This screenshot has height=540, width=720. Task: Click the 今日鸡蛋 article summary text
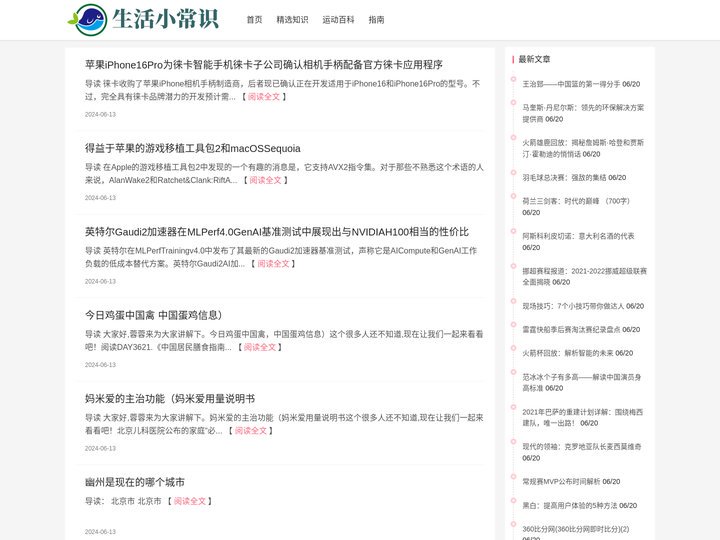point(284,341)
